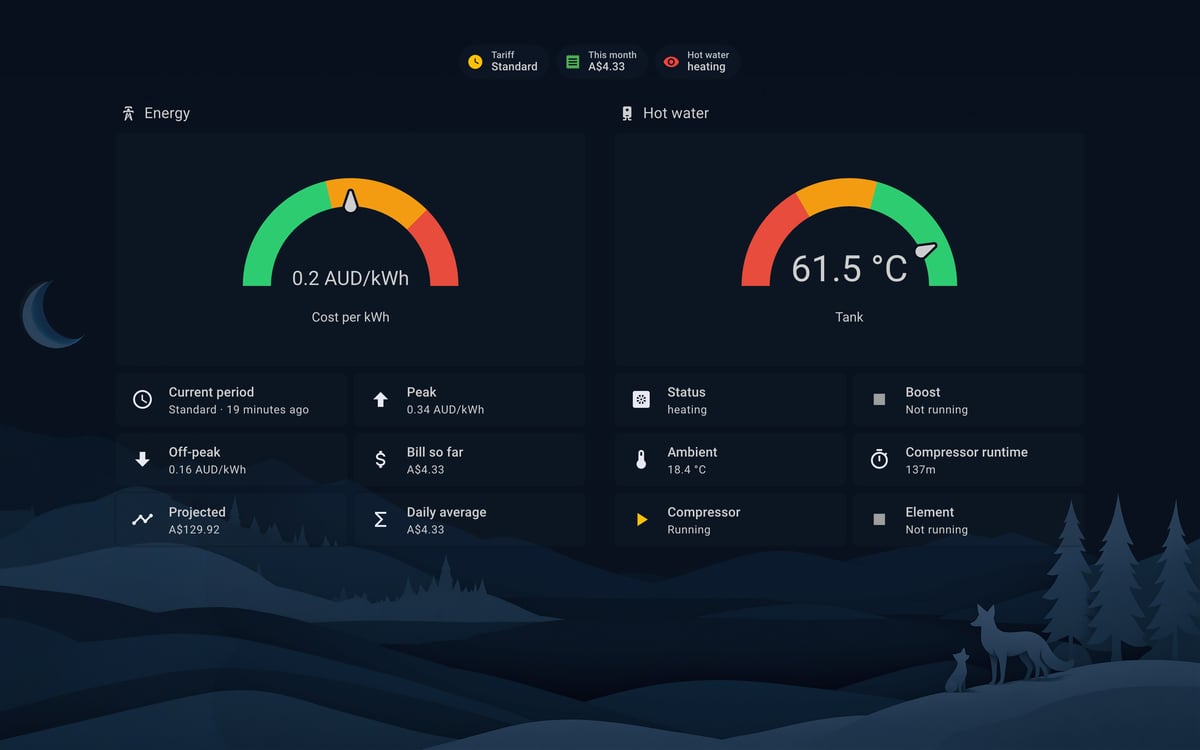The height and width of the screenshot is (750, 1200).
Task: Click the stop square icon beside Element
Action: click(879, 520)
